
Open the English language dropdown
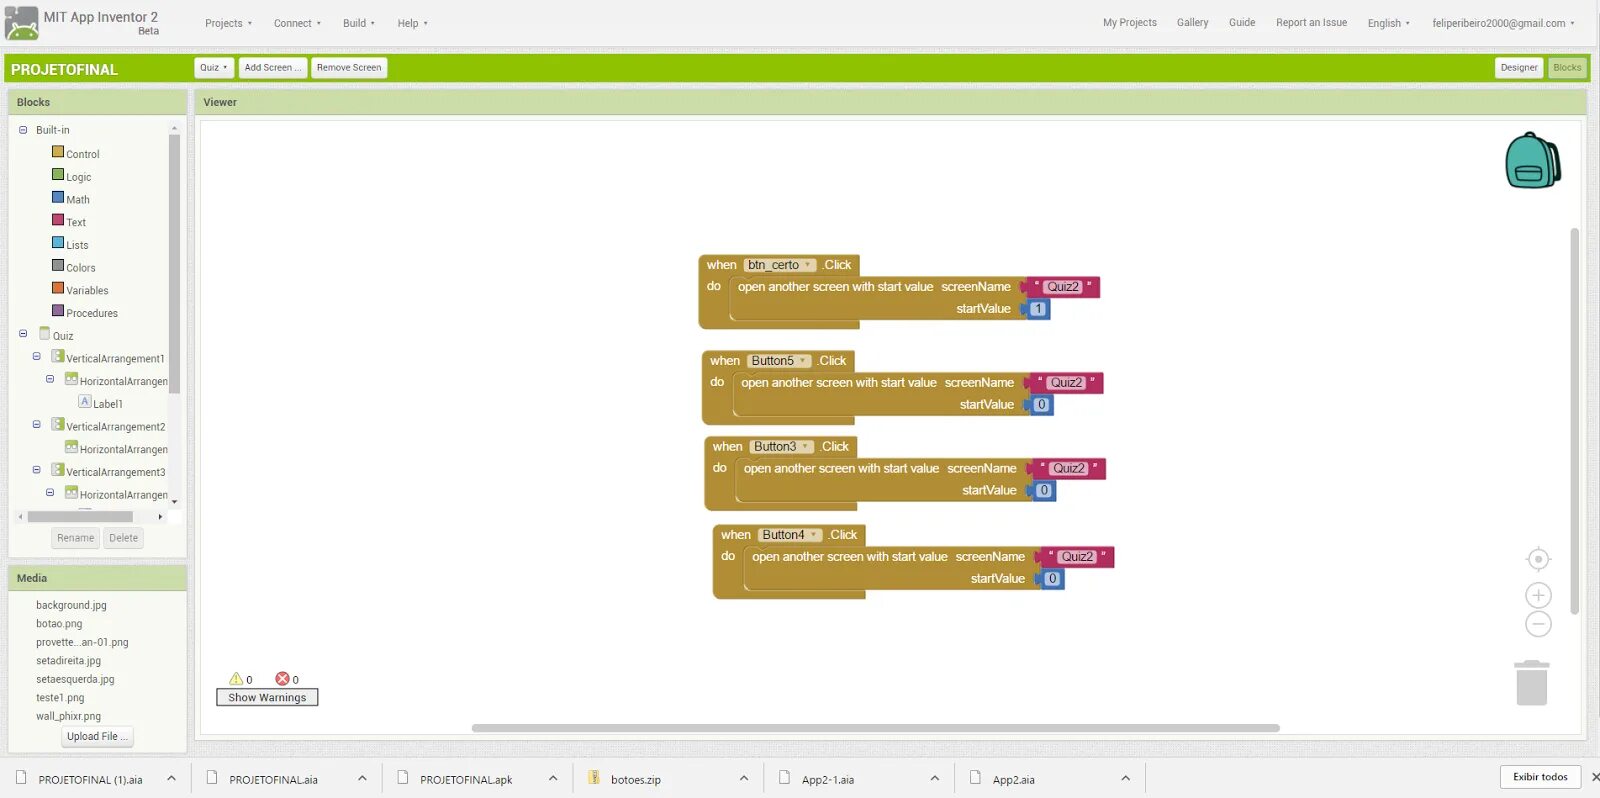1388,23
